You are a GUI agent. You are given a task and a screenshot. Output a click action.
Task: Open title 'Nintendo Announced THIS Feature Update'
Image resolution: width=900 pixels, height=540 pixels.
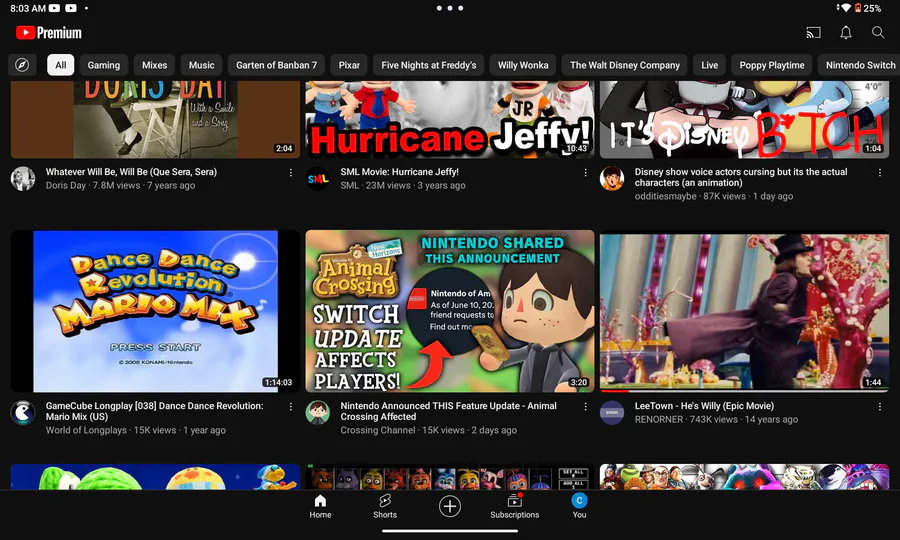click(448, 411)
